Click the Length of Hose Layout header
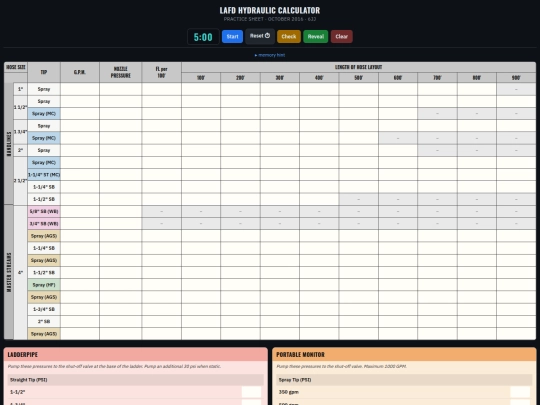 [359, 67]
